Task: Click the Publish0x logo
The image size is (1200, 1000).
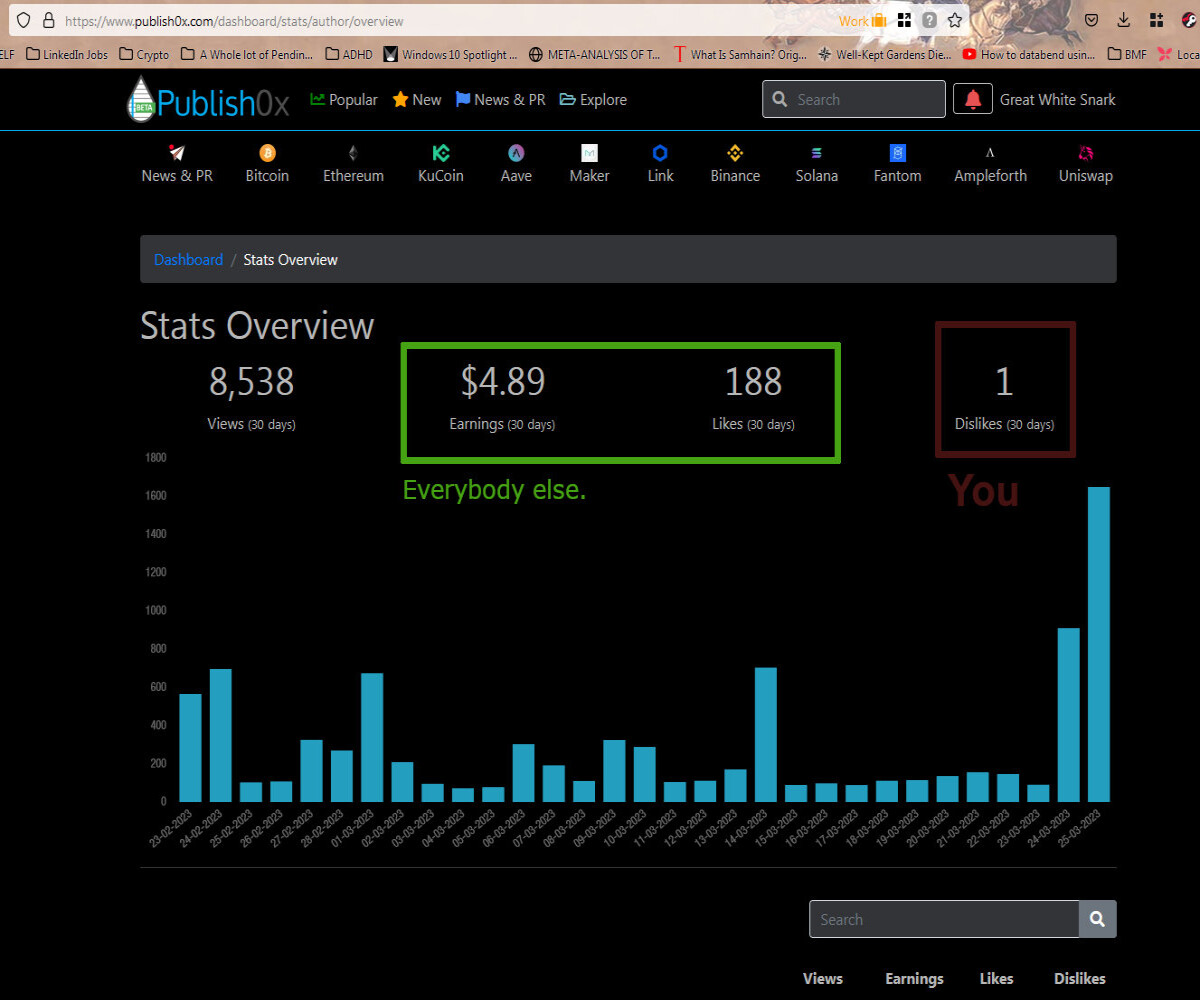Action: [208, 99]
